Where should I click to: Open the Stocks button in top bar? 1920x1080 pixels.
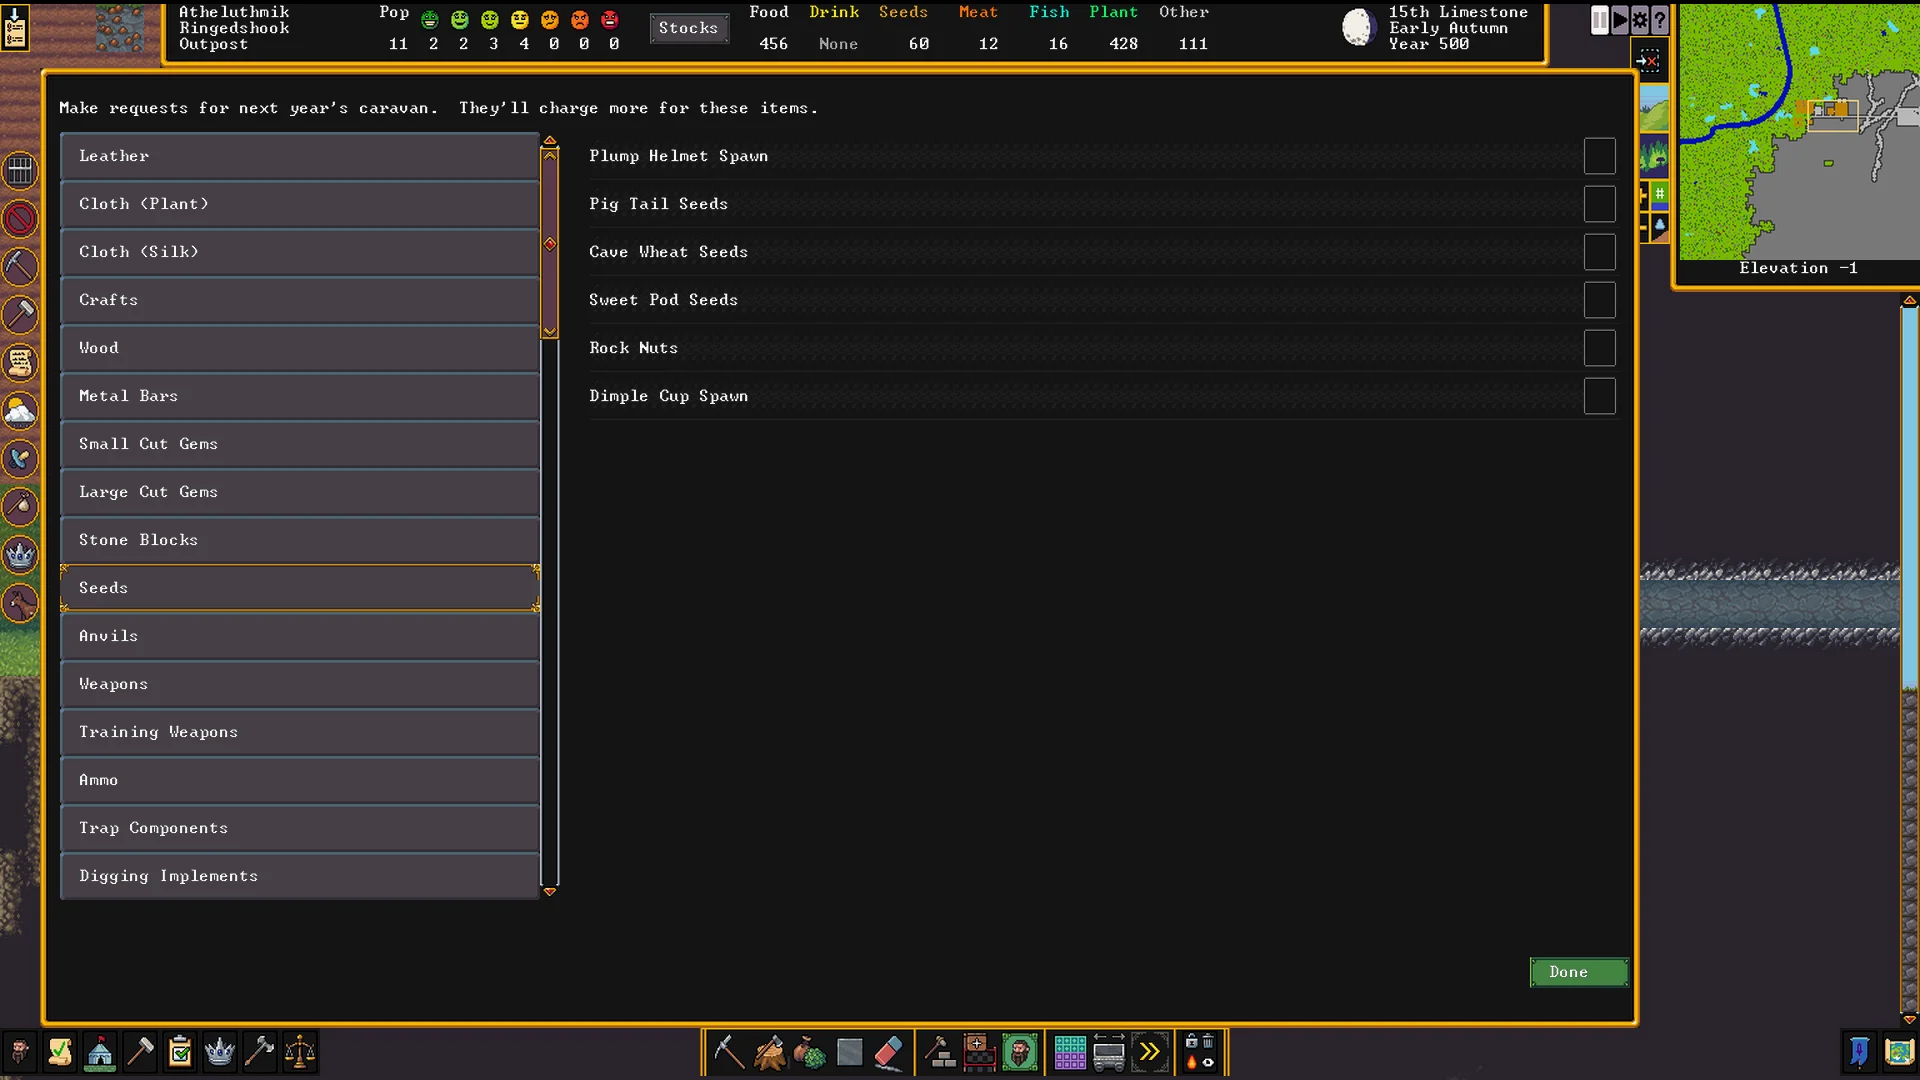(689, 28)
